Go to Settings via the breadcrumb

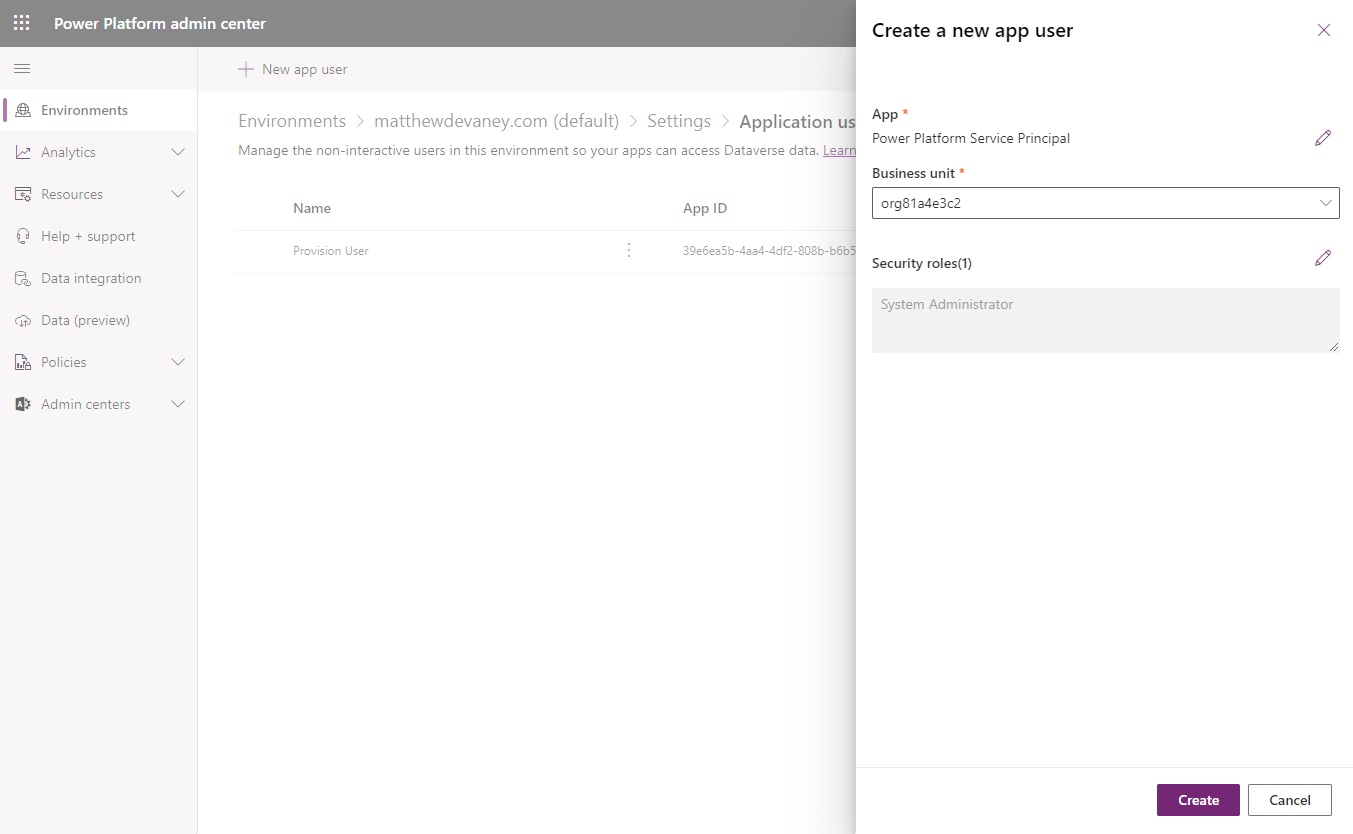[678, 120]
